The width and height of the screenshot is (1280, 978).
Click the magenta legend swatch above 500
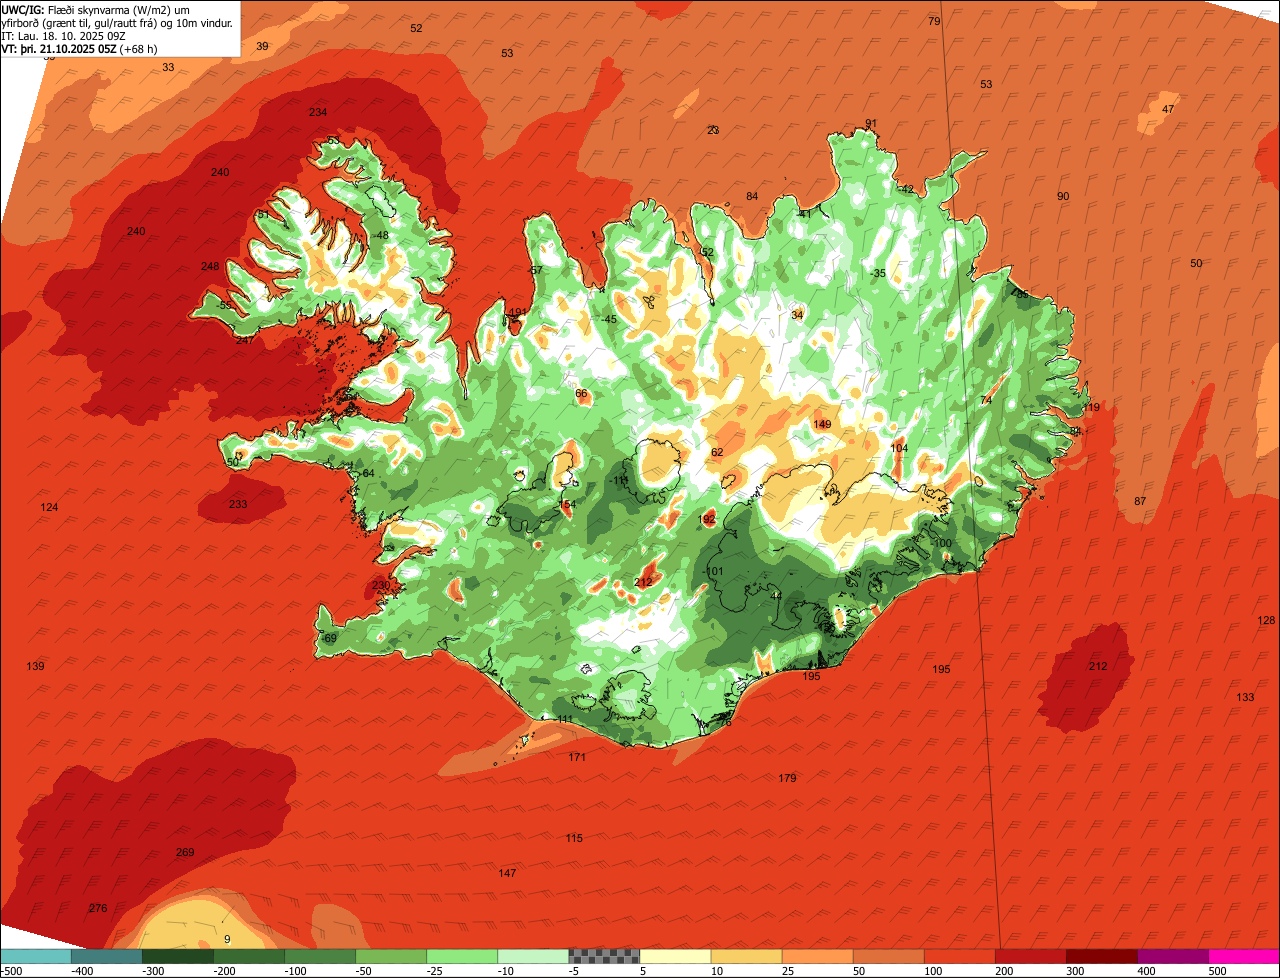pos(1244,956)
